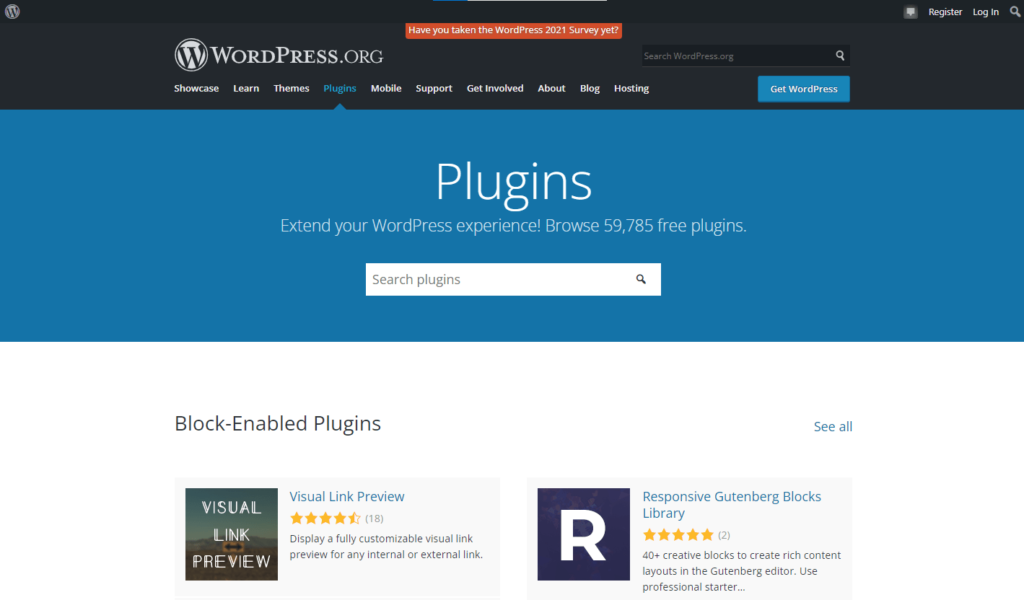The height and width of the screenshot is (600, 1024).
Task: Click the Register link
Action: (945, 11)
